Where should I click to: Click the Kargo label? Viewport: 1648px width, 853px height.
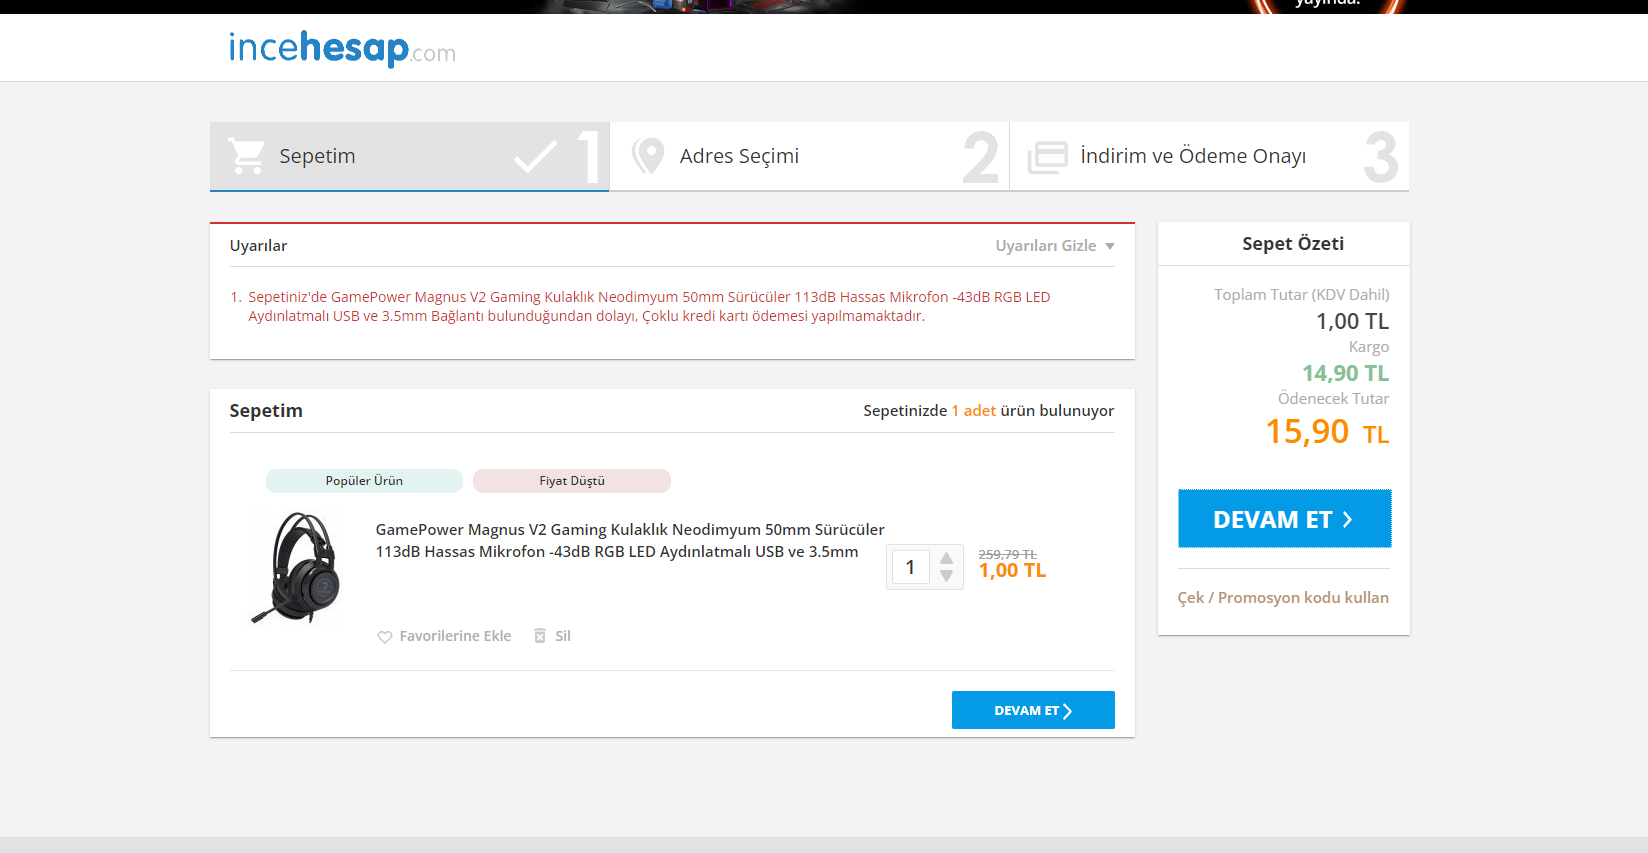1369,347
